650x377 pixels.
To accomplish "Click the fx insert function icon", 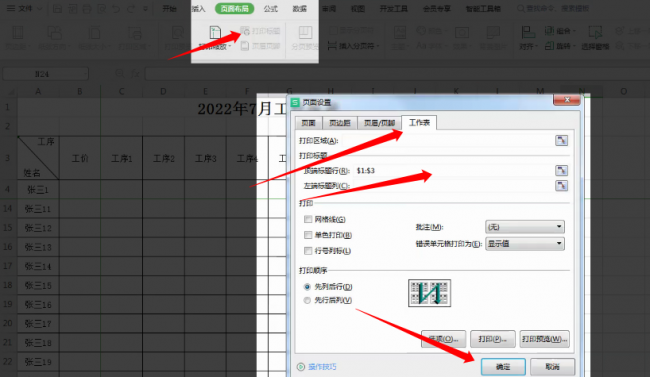I will coord(135,74).
